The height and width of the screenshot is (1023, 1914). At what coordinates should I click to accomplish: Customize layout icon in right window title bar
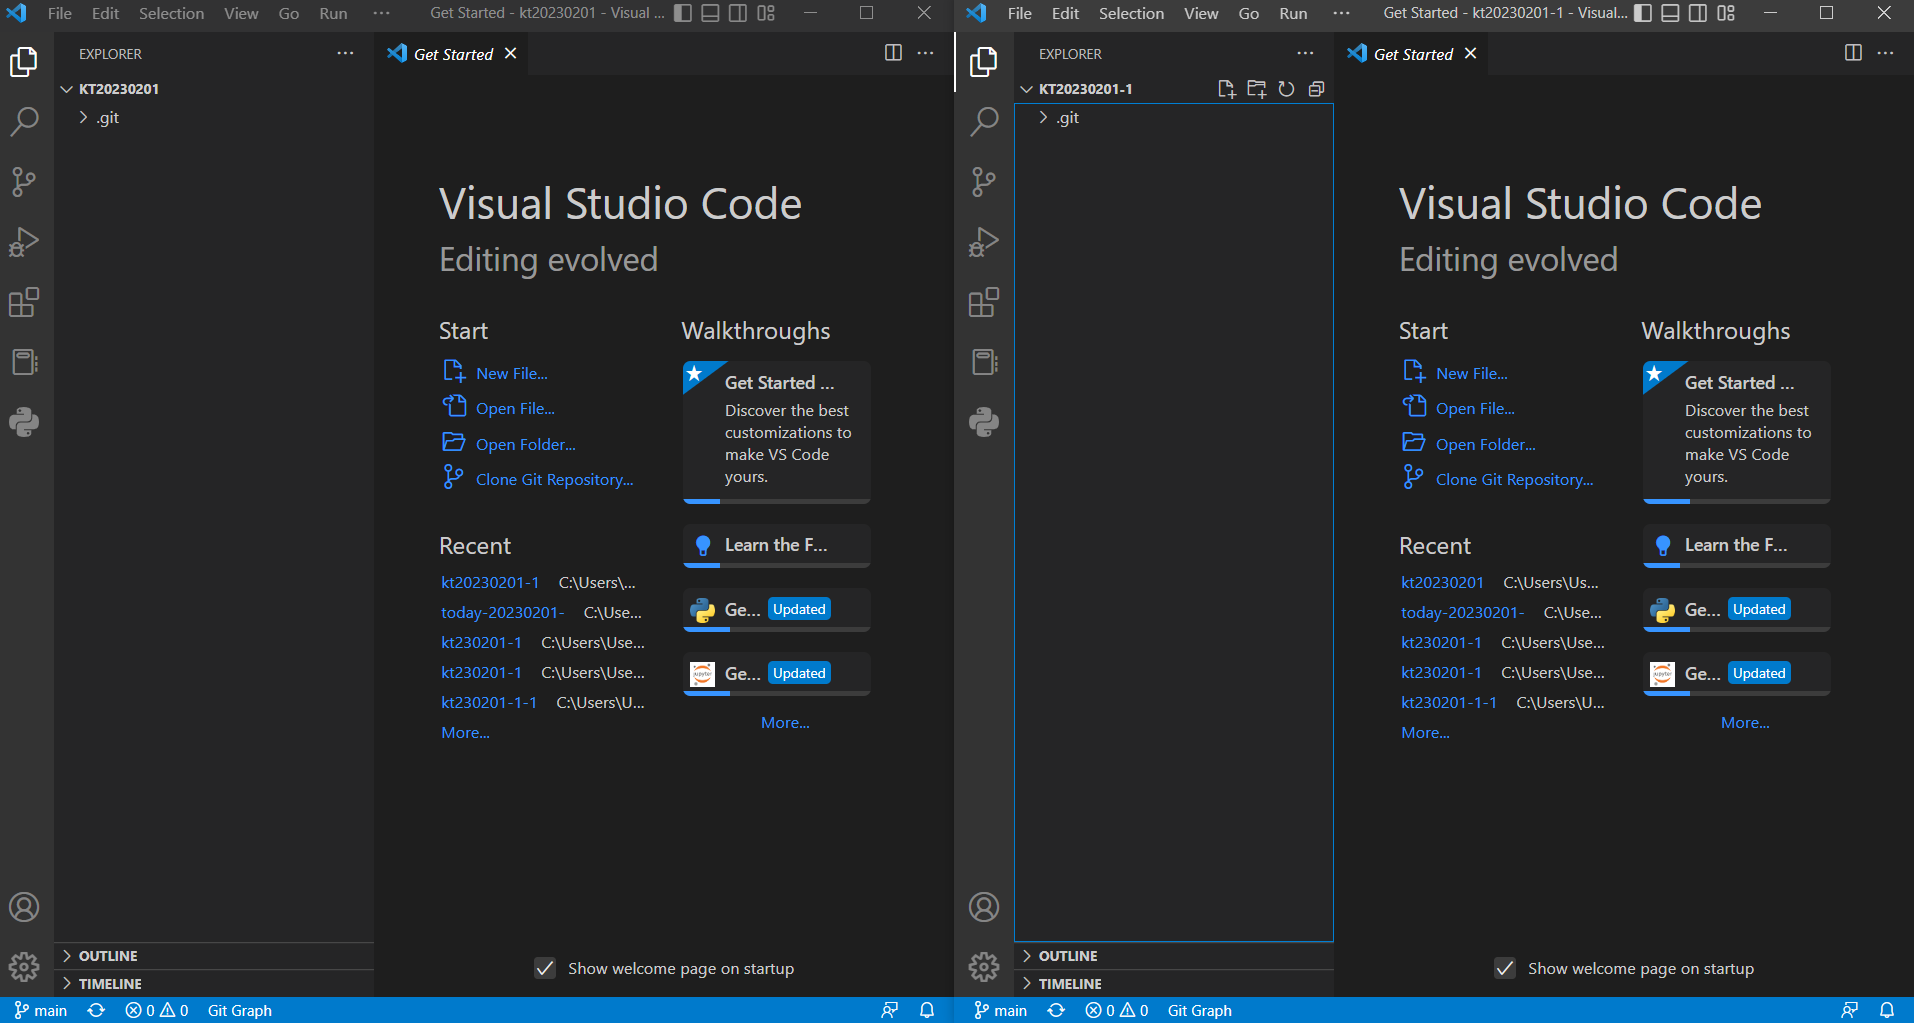pos(1726,13)
